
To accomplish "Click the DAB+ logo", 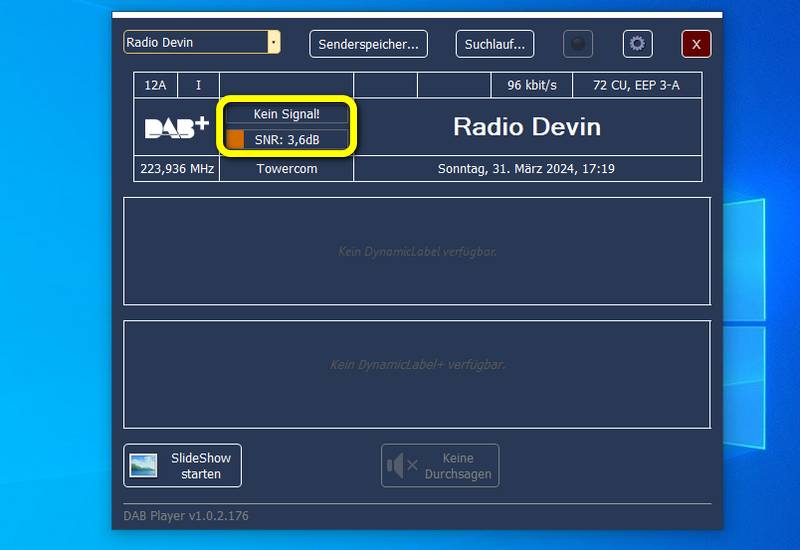I will point(177,128).
